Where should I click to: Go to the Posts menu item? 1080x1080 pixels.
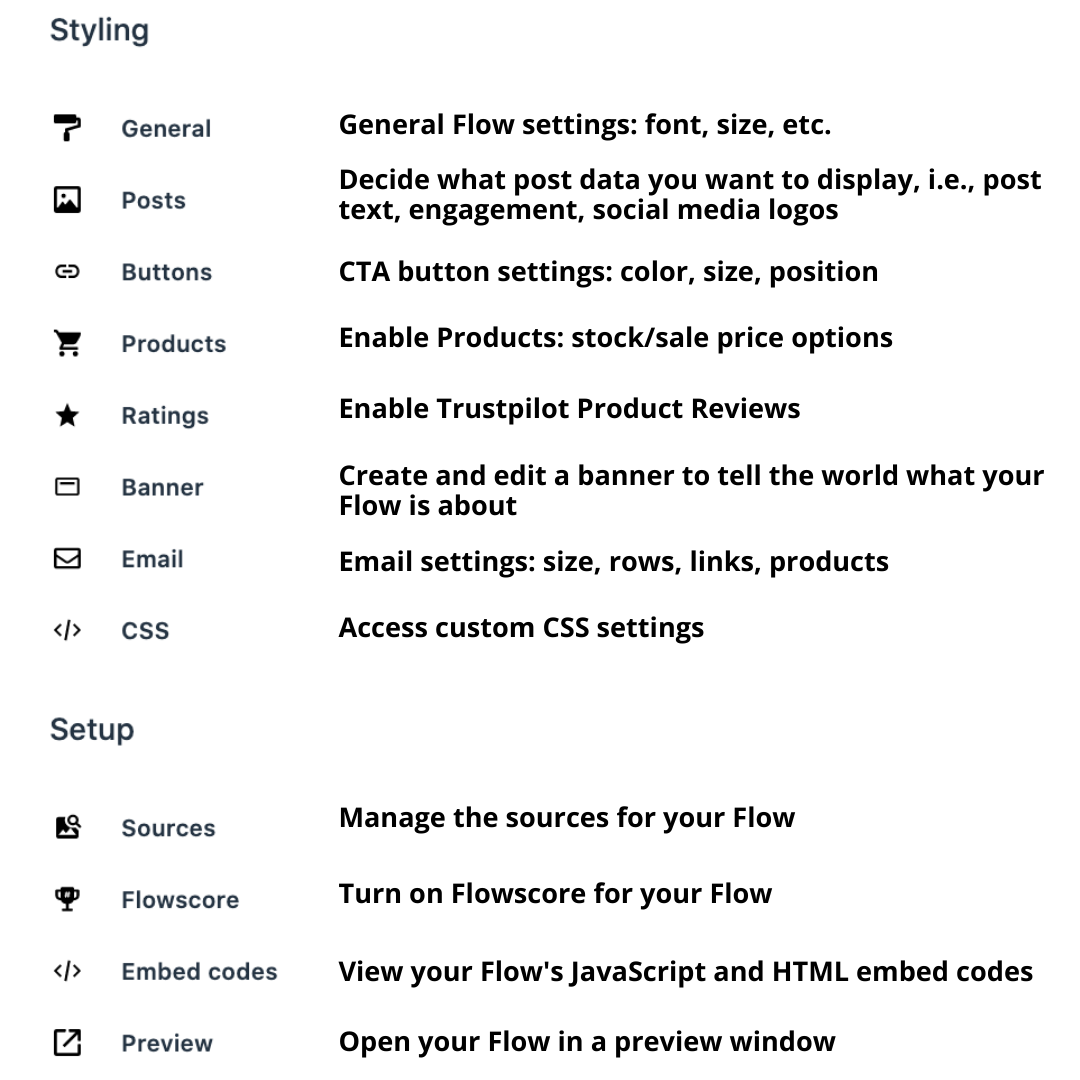pos(153,201)
